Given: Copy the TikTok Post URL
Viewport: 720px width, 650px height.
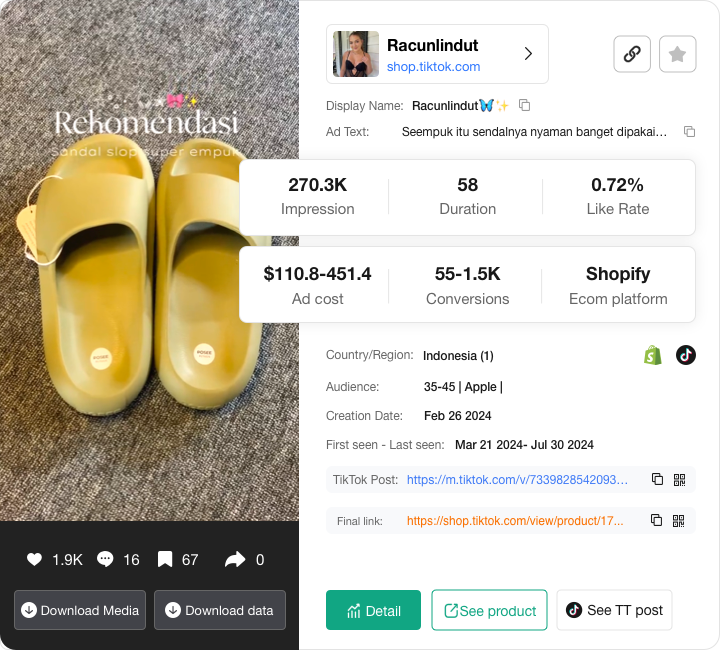Looking at the screenshot, I should (657, 479).
